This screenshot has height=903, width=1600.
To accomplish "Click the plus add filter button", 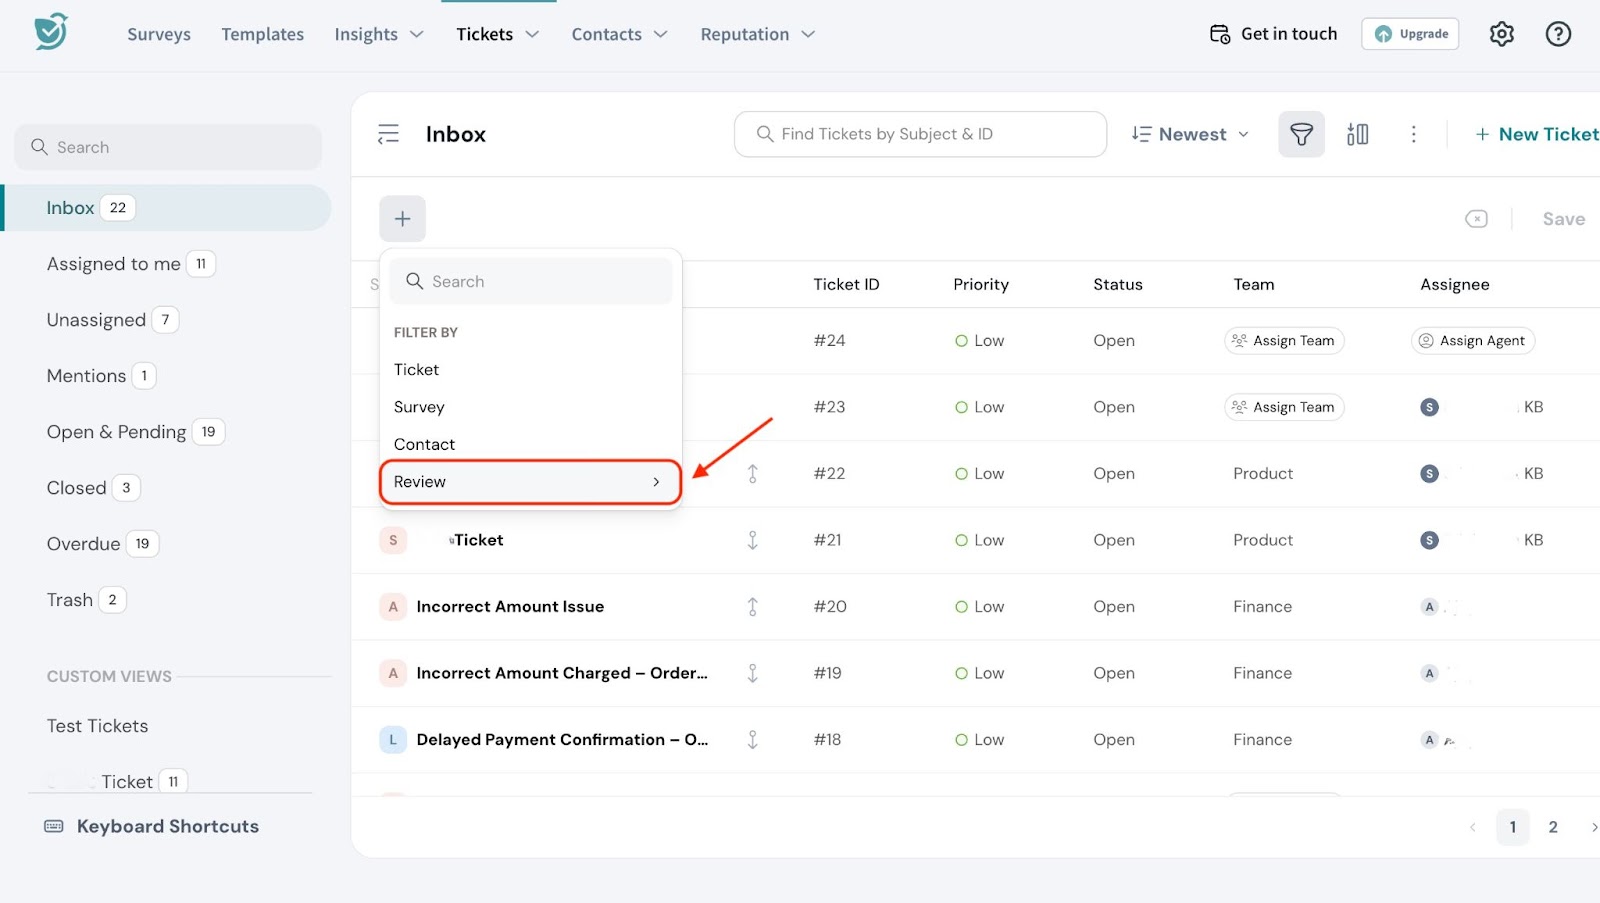I will click(x=402, y=219).
